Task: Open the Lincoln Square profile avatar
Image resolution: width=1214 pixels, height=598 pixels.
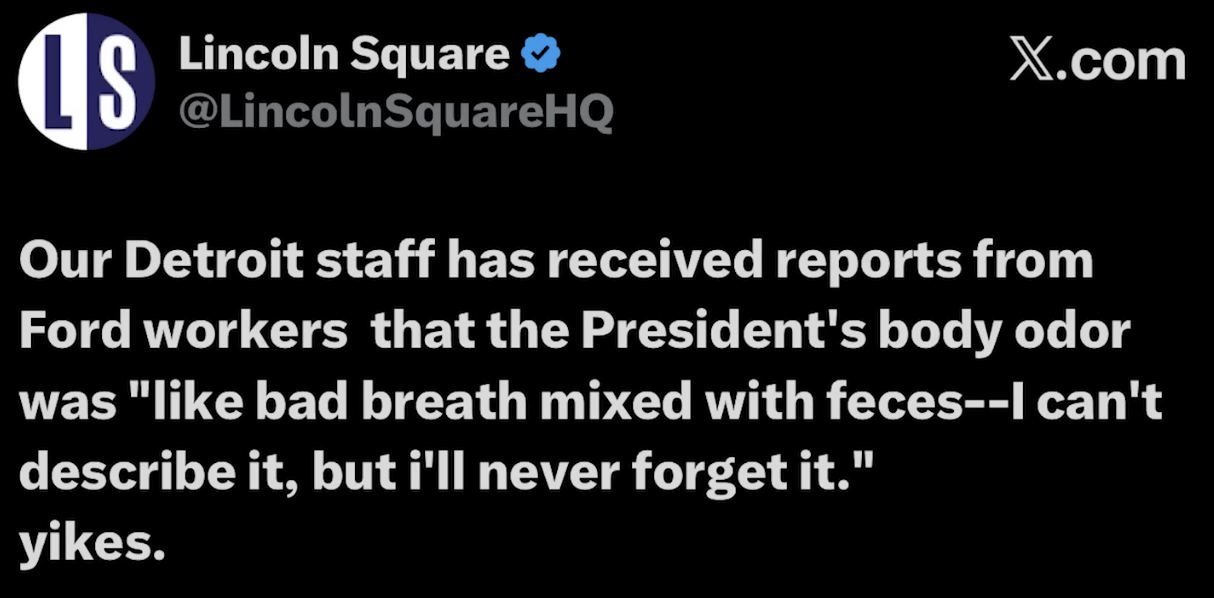Action: 87,82
